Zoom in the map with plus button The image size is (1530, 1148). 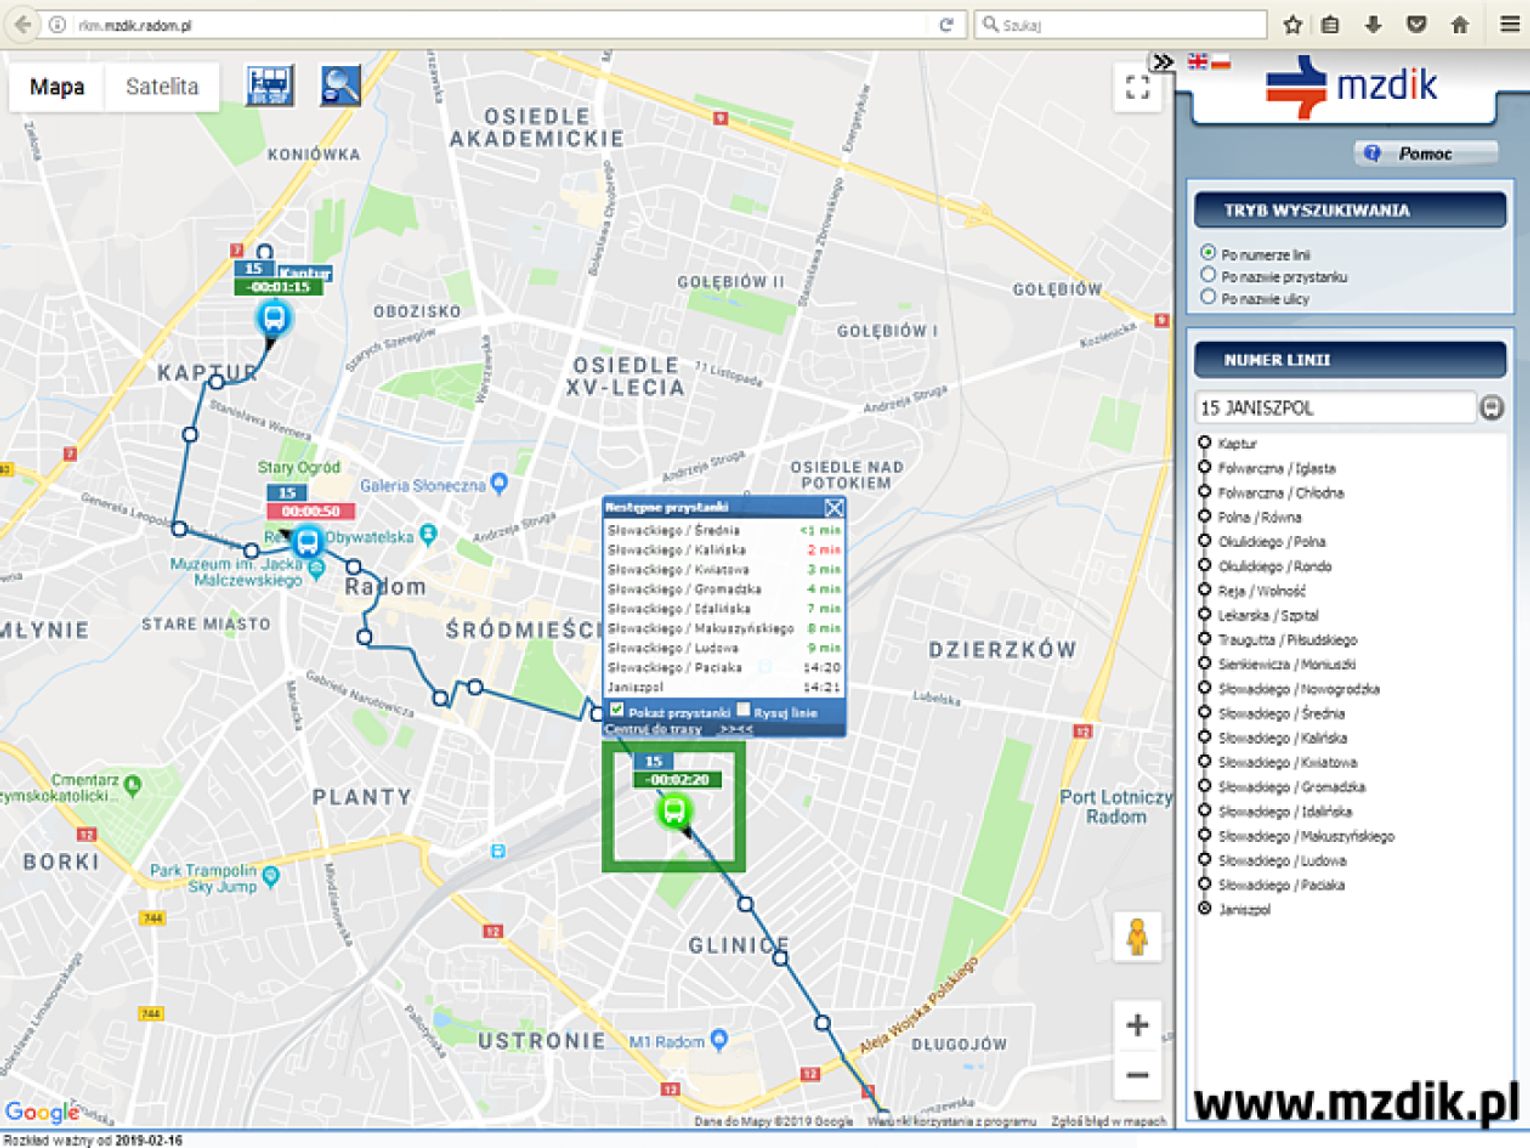pyautogui.click(x=1137, y=1025)
